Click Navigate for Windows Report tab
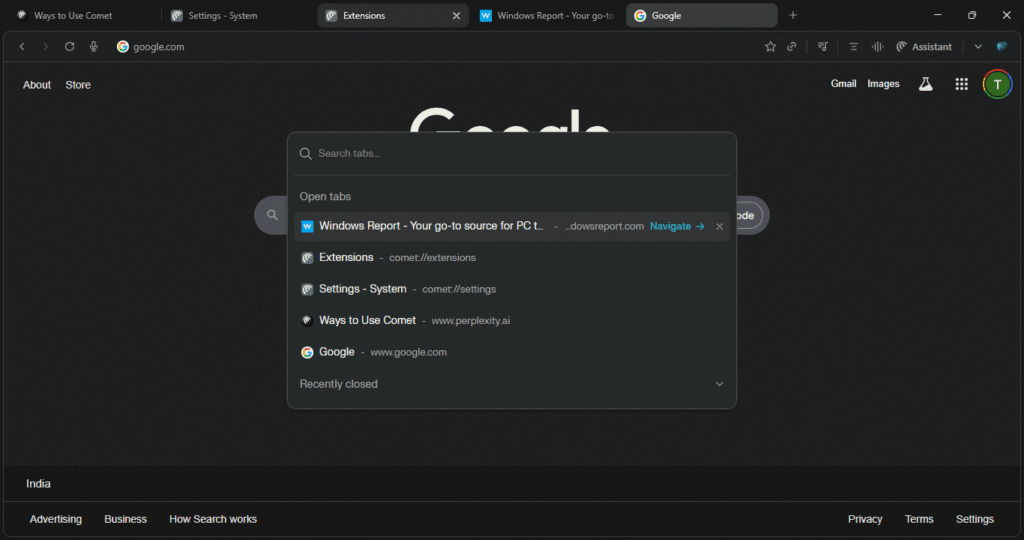1024x540 pixels. pyautogui.click(x=677, y=226)
